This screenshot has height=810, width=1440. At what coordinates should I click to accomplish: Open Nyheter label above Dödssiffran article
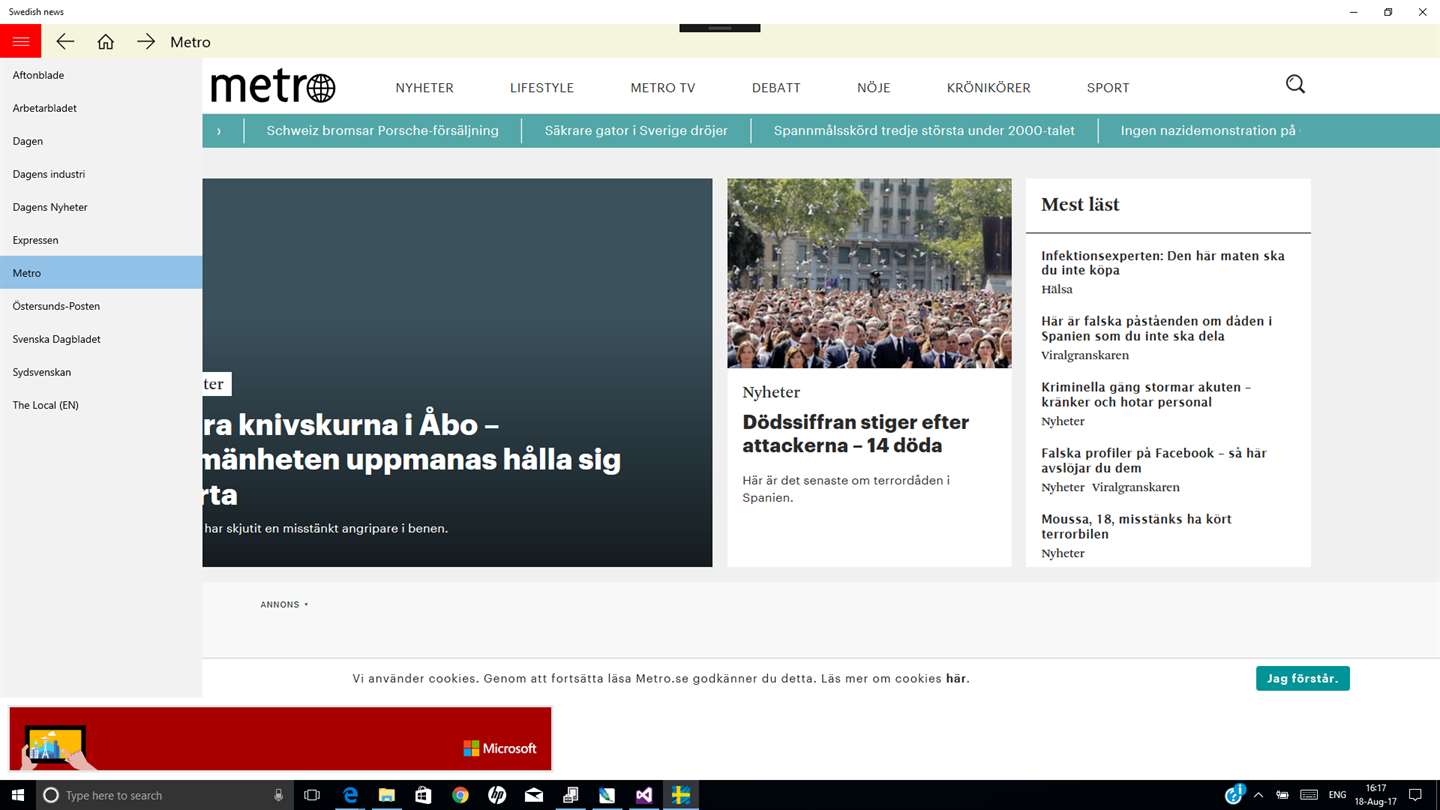tap(771, 392)
